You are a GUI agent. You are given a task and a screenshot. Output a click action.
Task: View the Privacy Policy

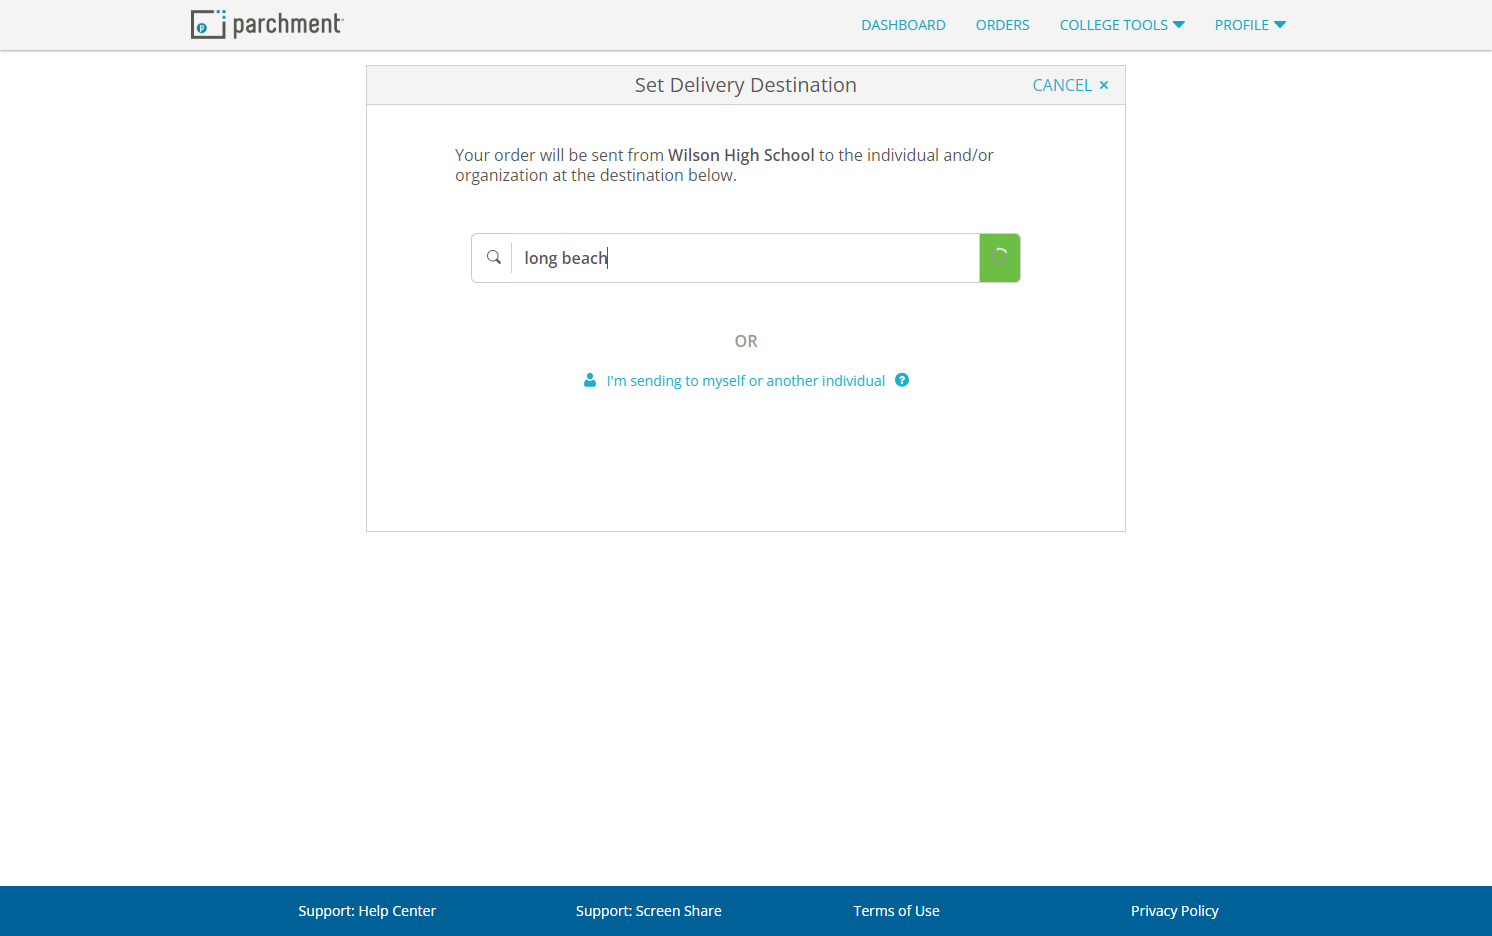1175,911
